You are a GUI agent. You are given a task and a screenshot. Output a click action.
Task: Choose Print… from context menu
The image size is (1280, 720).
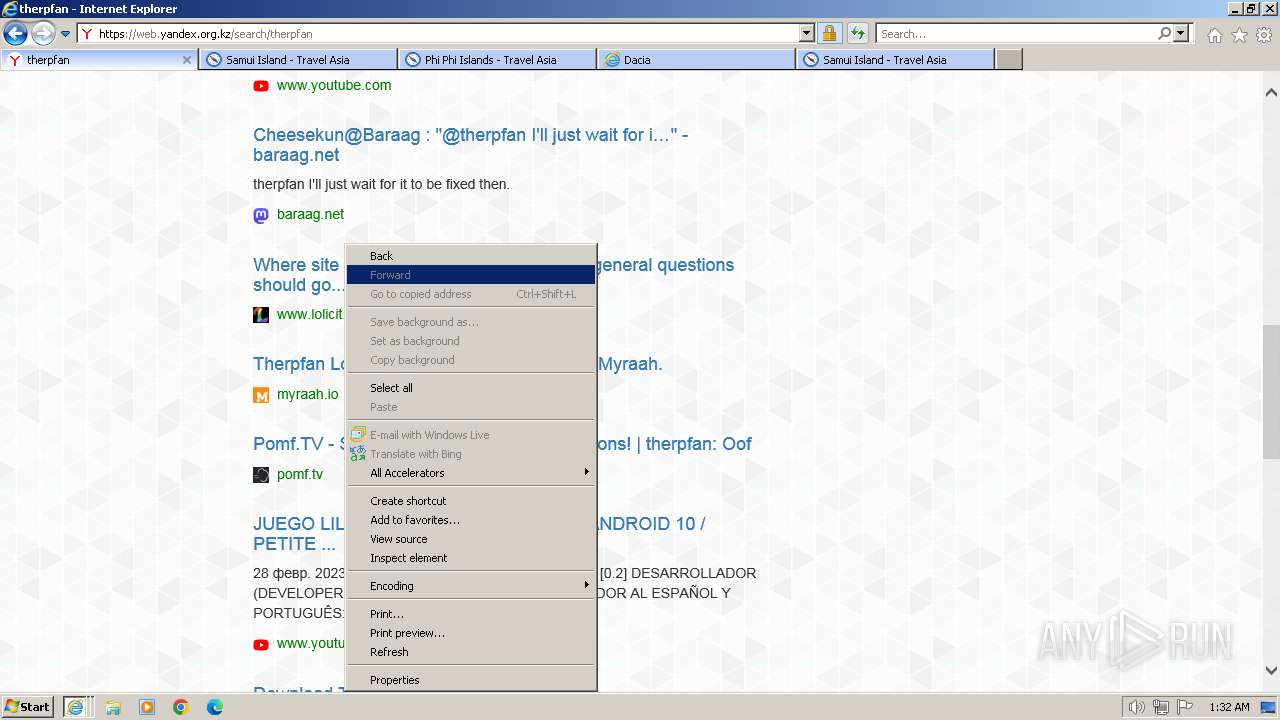(471, 614)
